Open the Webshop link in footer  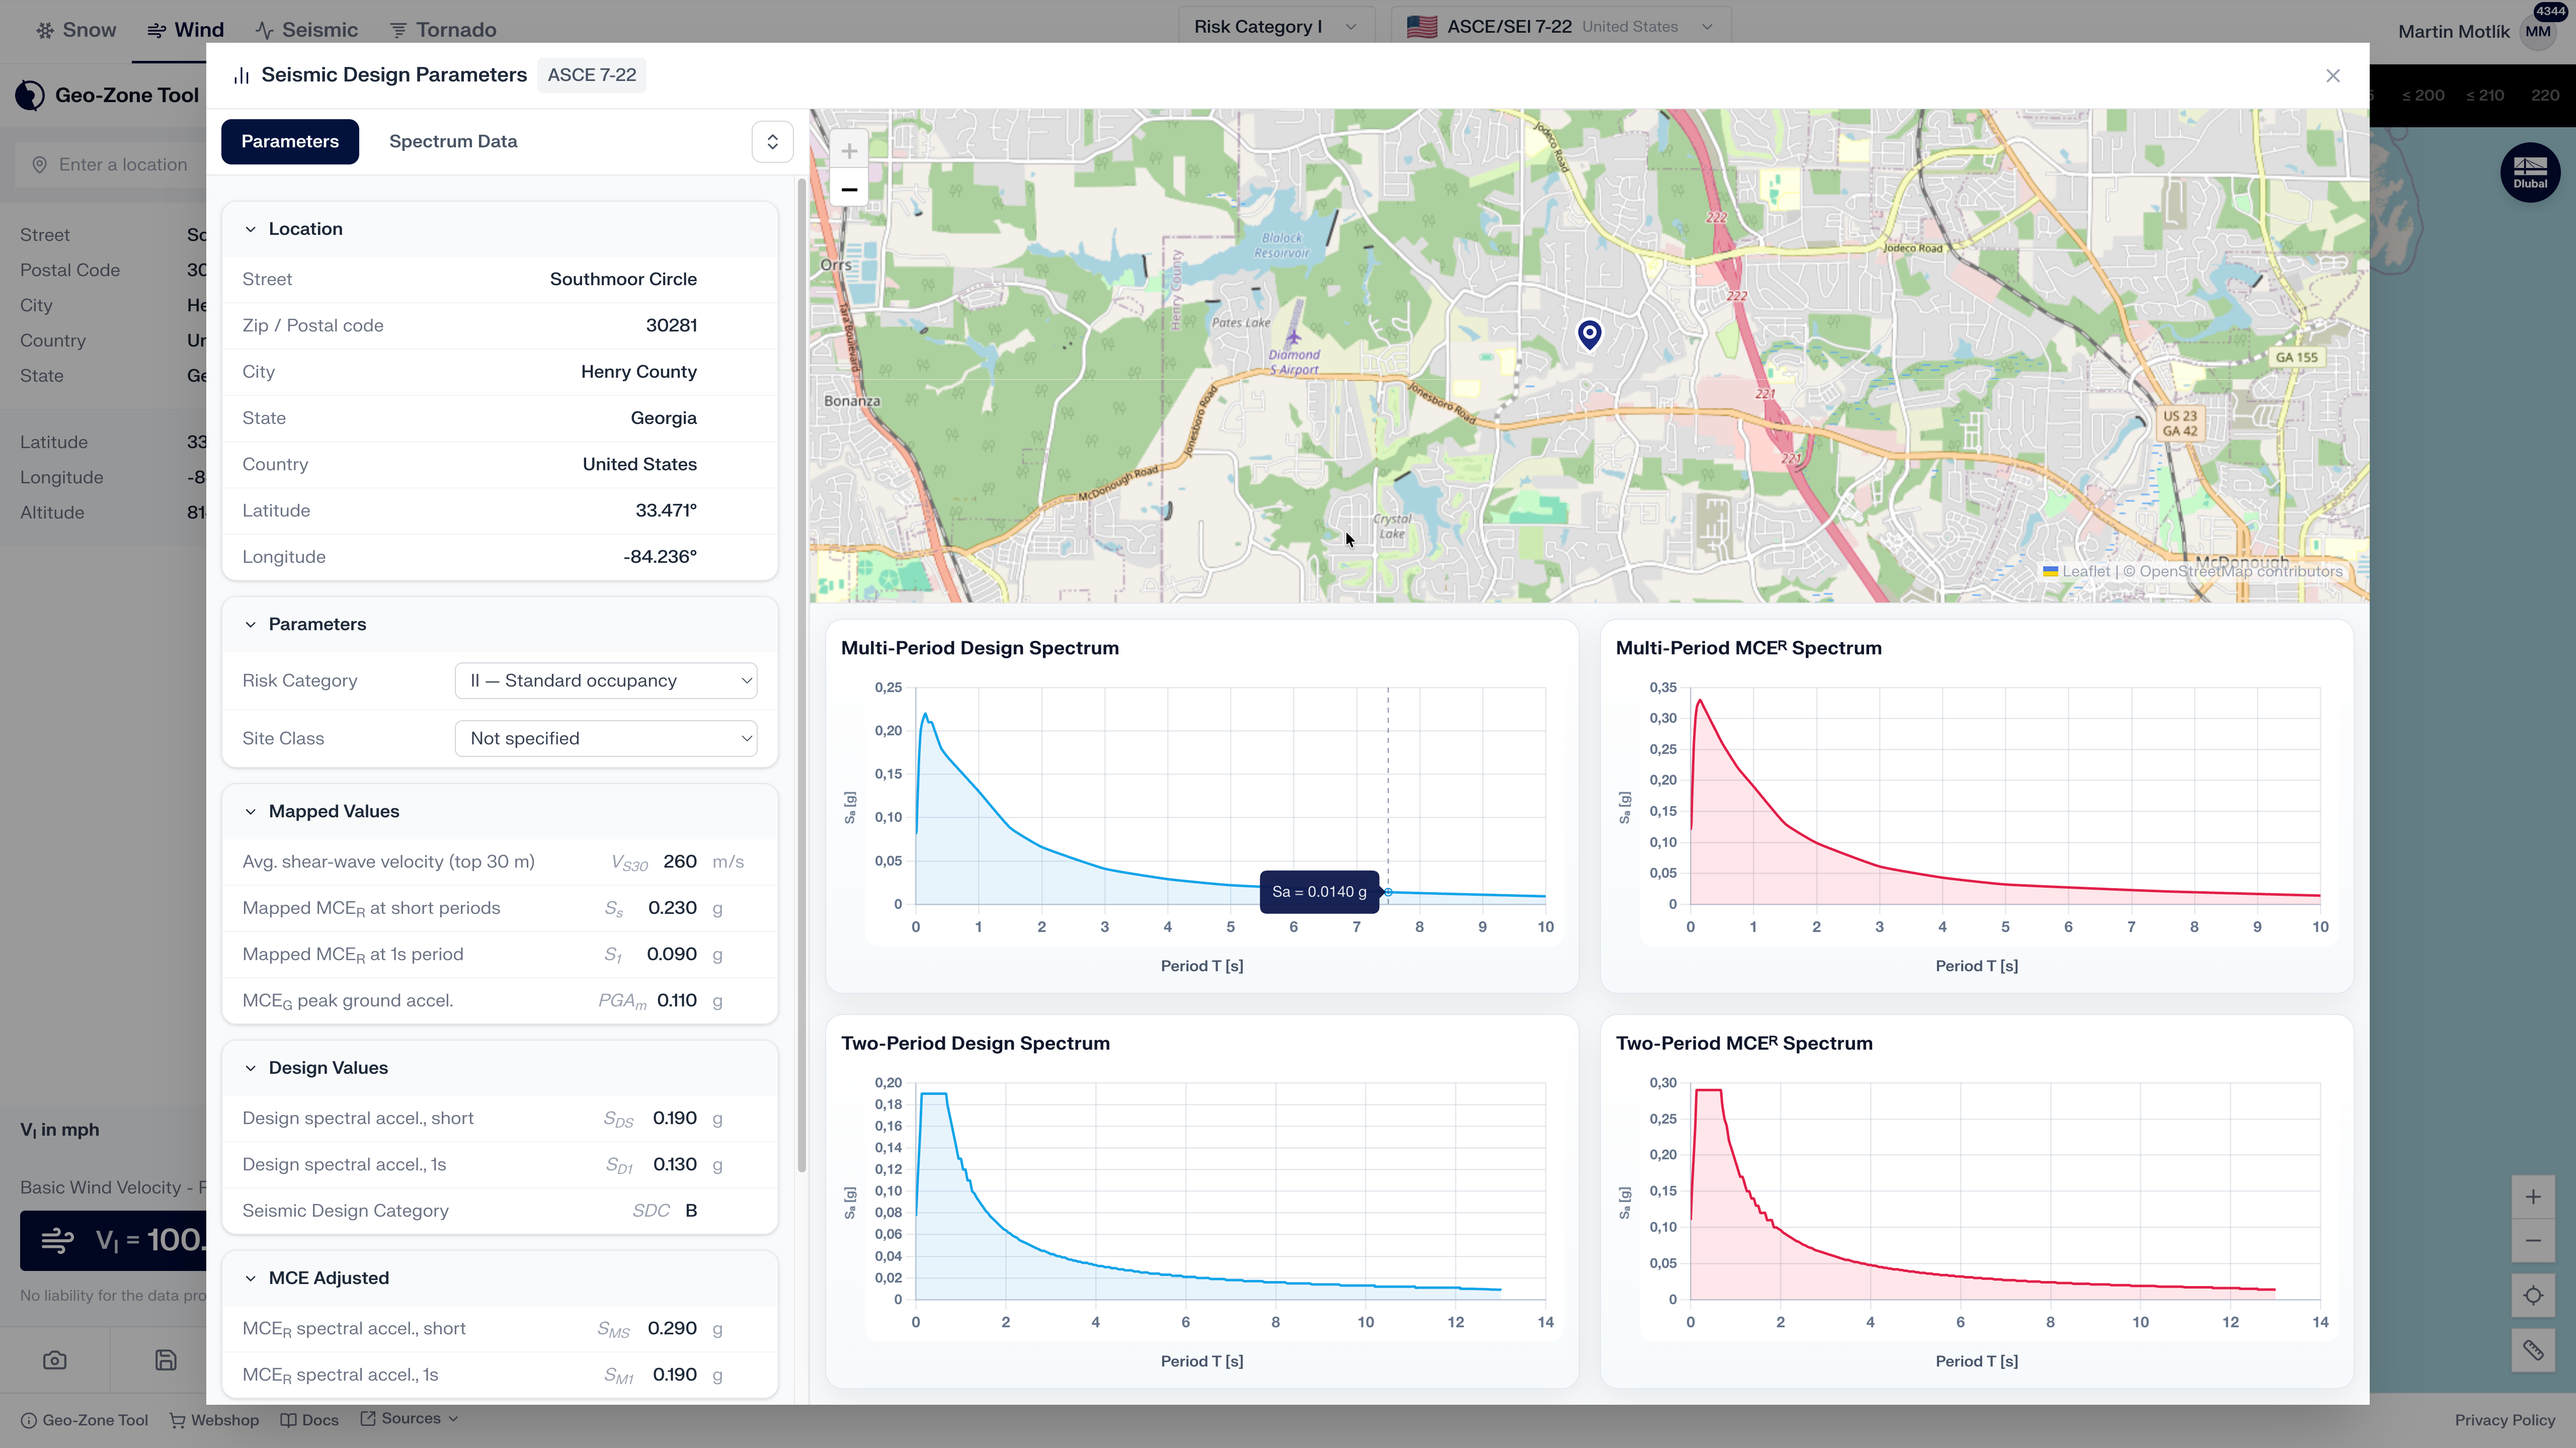215,1420
